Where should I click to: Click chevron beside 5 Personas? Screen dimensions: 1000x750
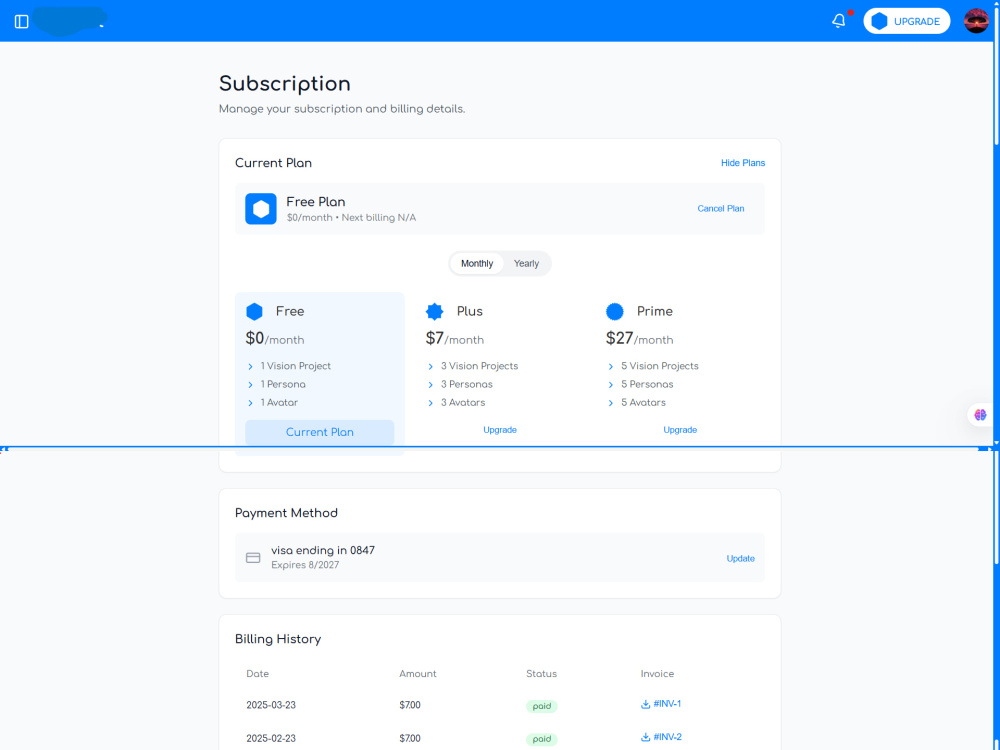pos(611,385)
